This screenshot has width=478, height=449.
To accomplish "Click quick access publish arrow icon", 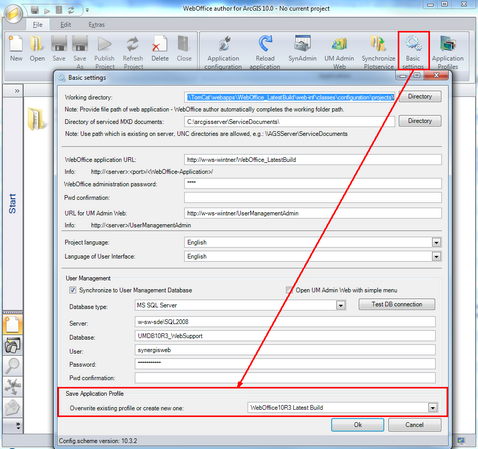I will [47, 11].
